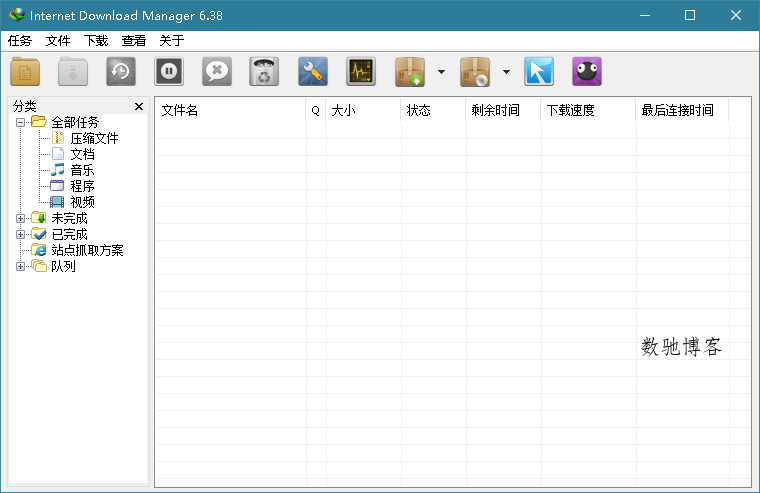Click the clock-arrow toolbar icon

(x=121, y=72)
